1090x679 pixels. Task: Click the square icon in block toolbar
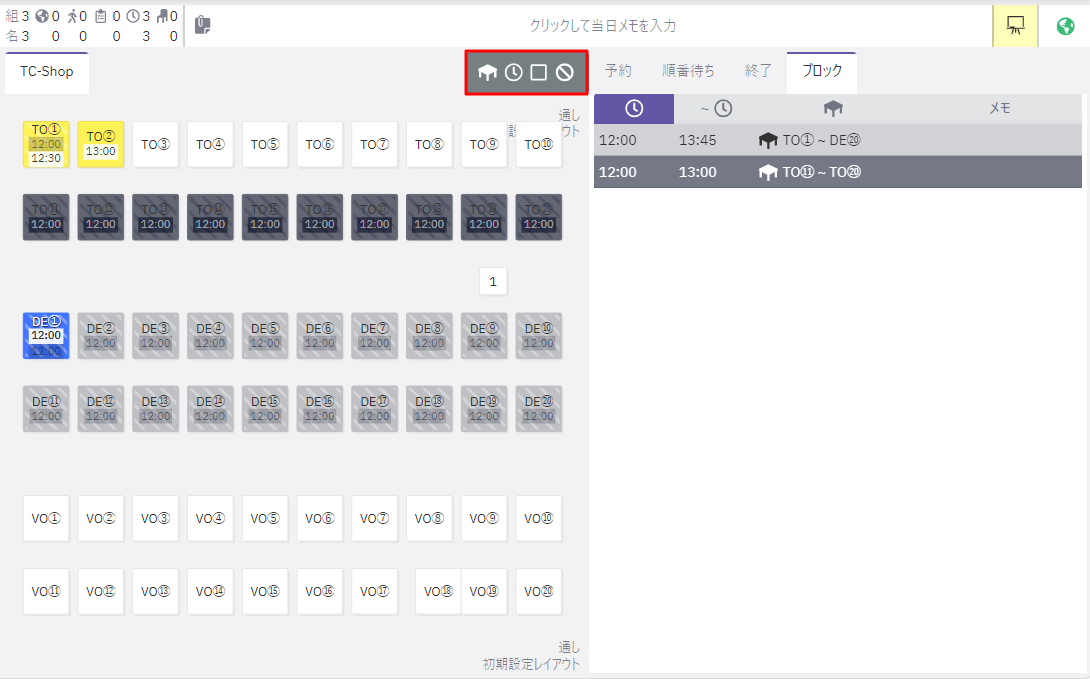click(x=539, y=72)
